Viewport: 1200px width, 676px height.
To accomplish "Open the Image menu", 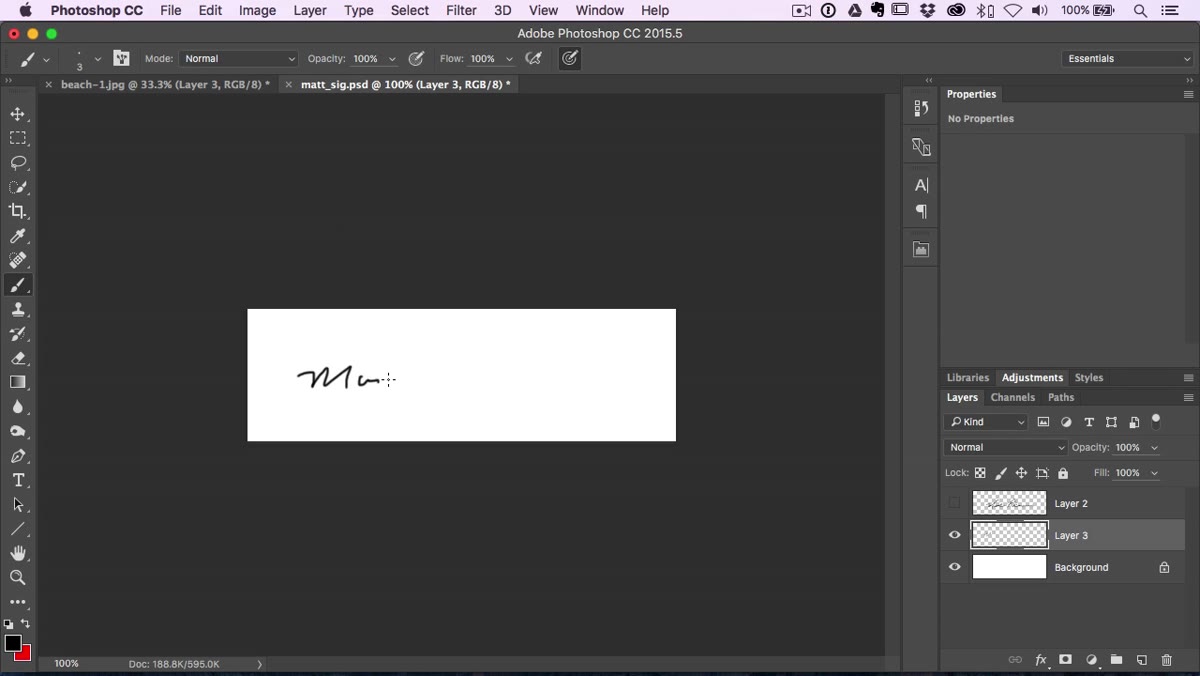I will pyautogui.click(x=257, y=10).
